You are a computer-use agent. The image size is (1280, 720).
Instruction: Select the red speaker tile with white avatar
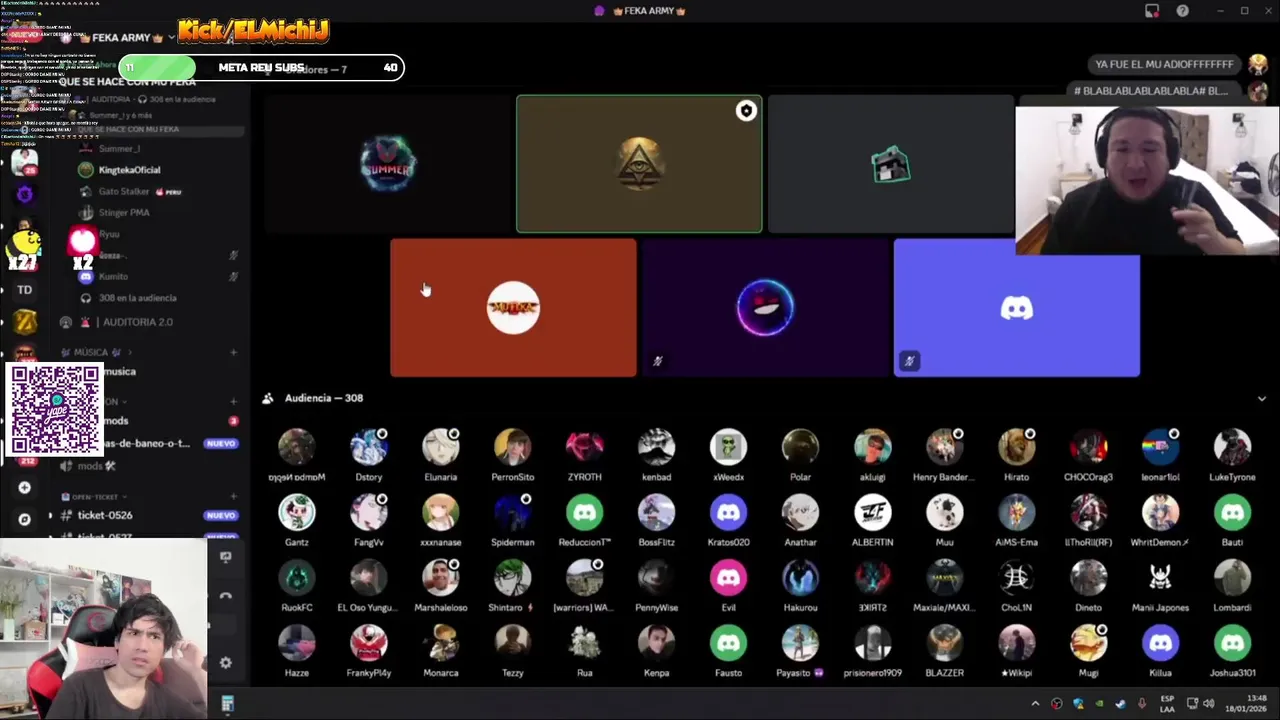click(x=513, y=307)
